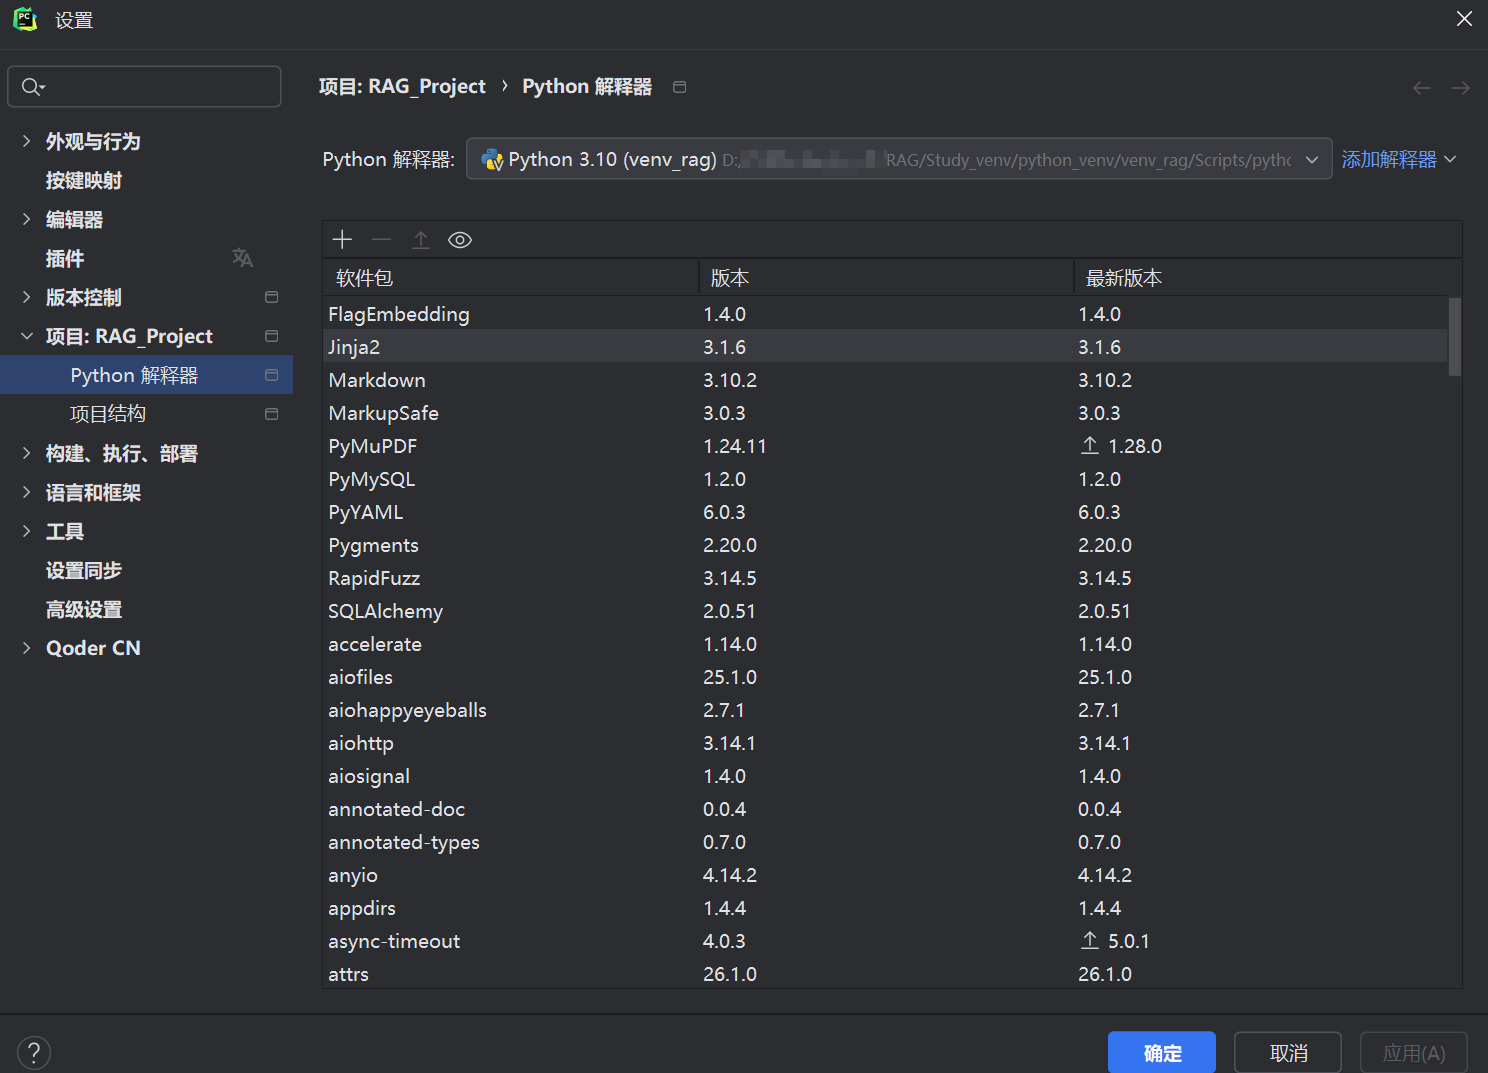Sort by the 软件包 column header

510,278
